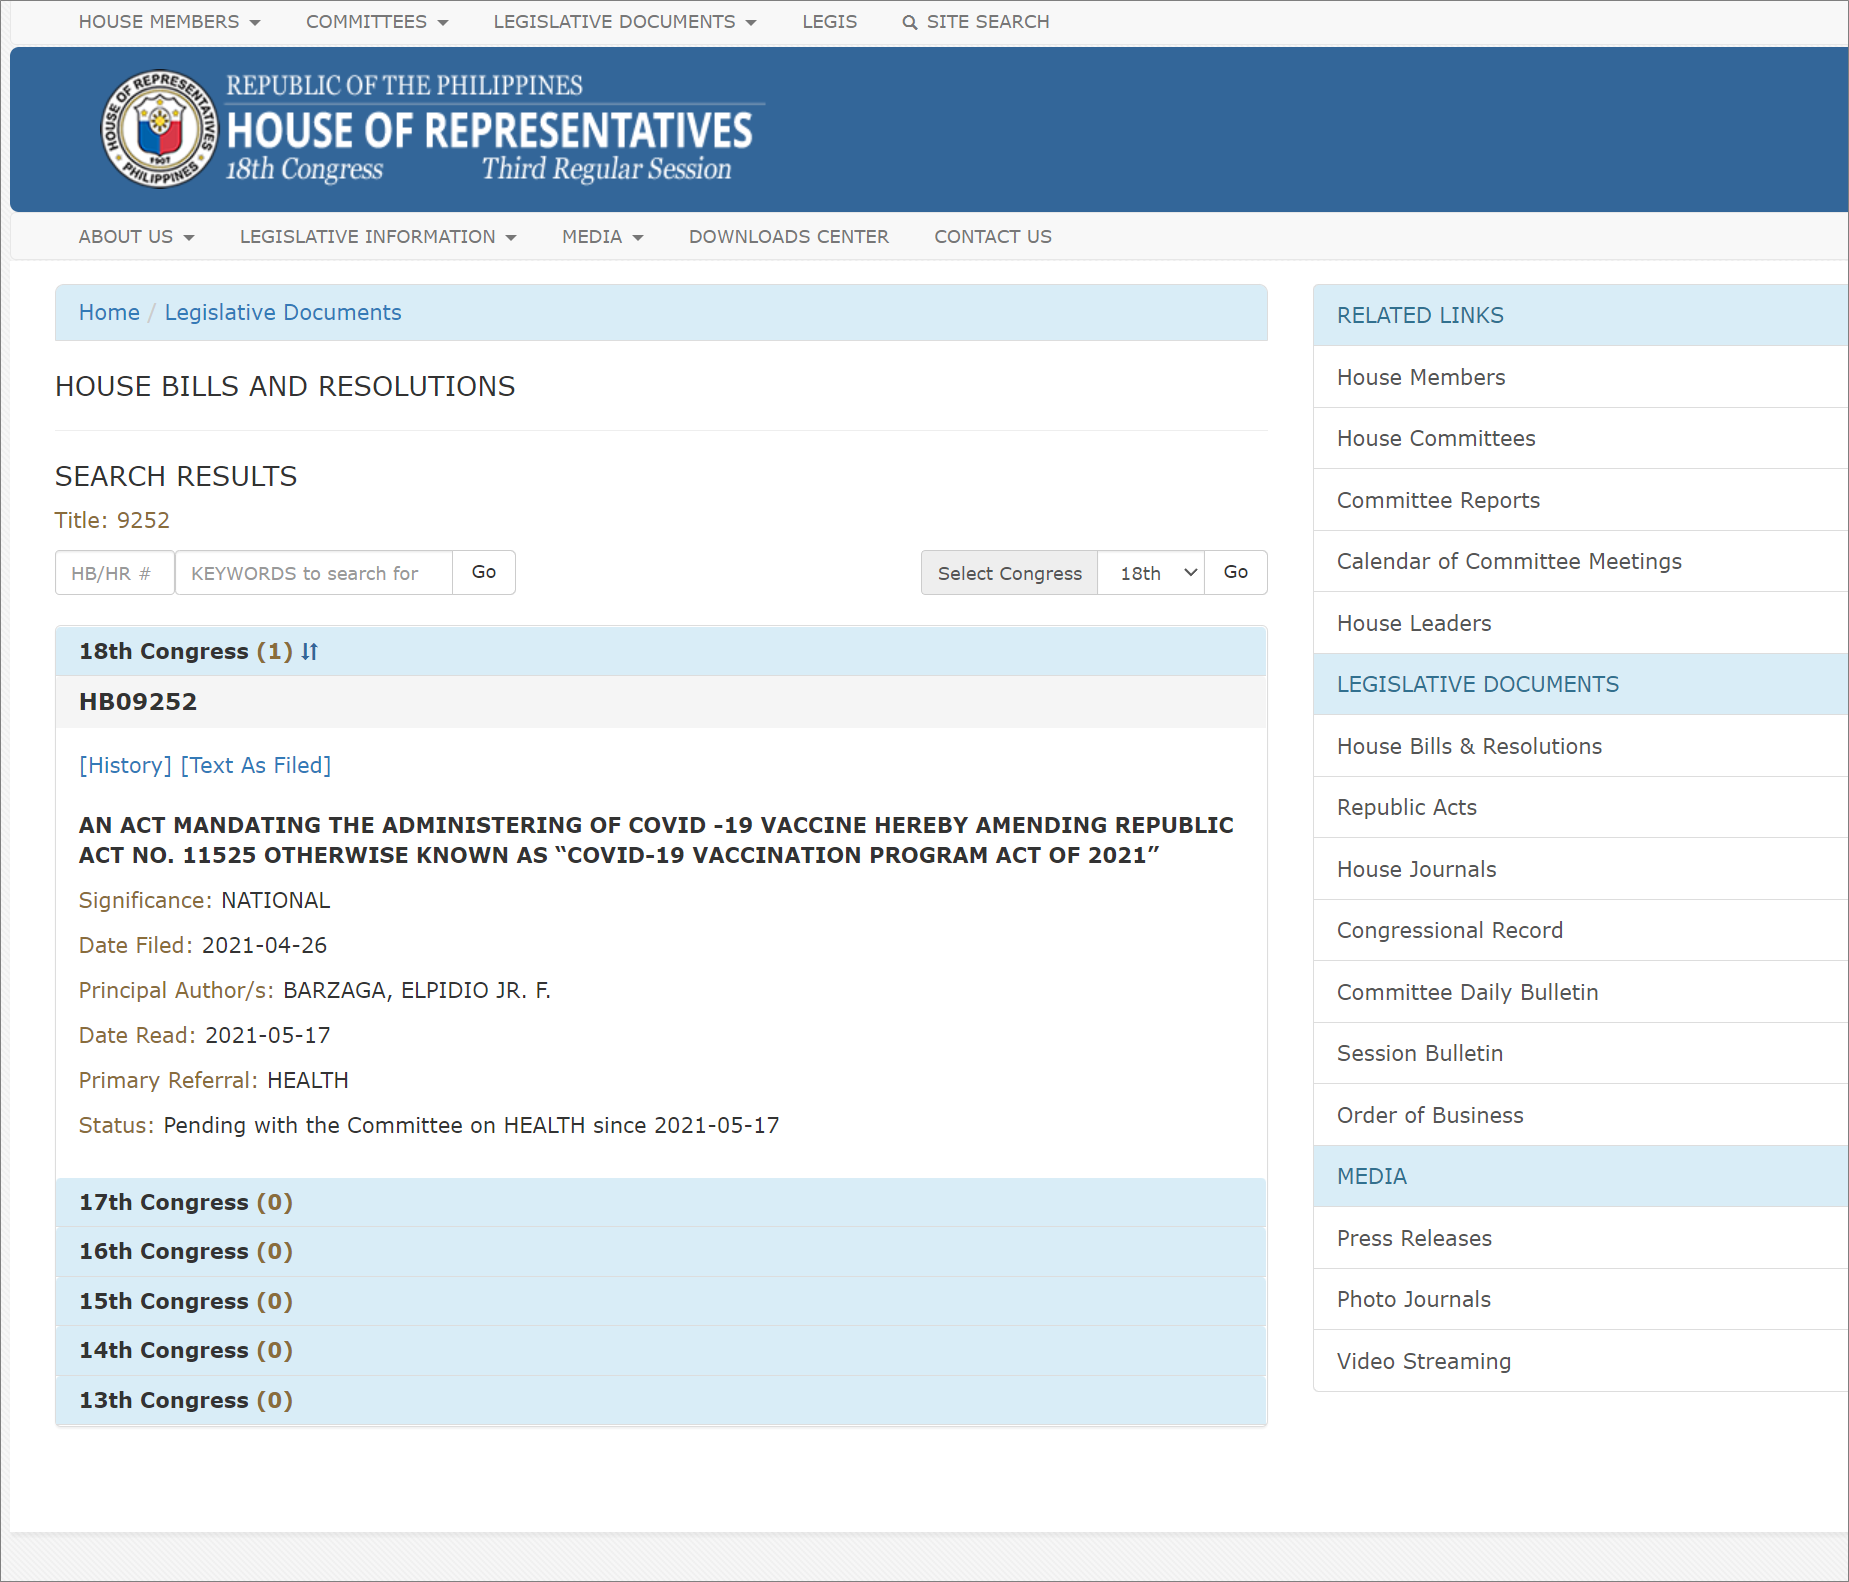Focus the keywords search field
The image size is (1849, 1582).
(x=314, y=573)
